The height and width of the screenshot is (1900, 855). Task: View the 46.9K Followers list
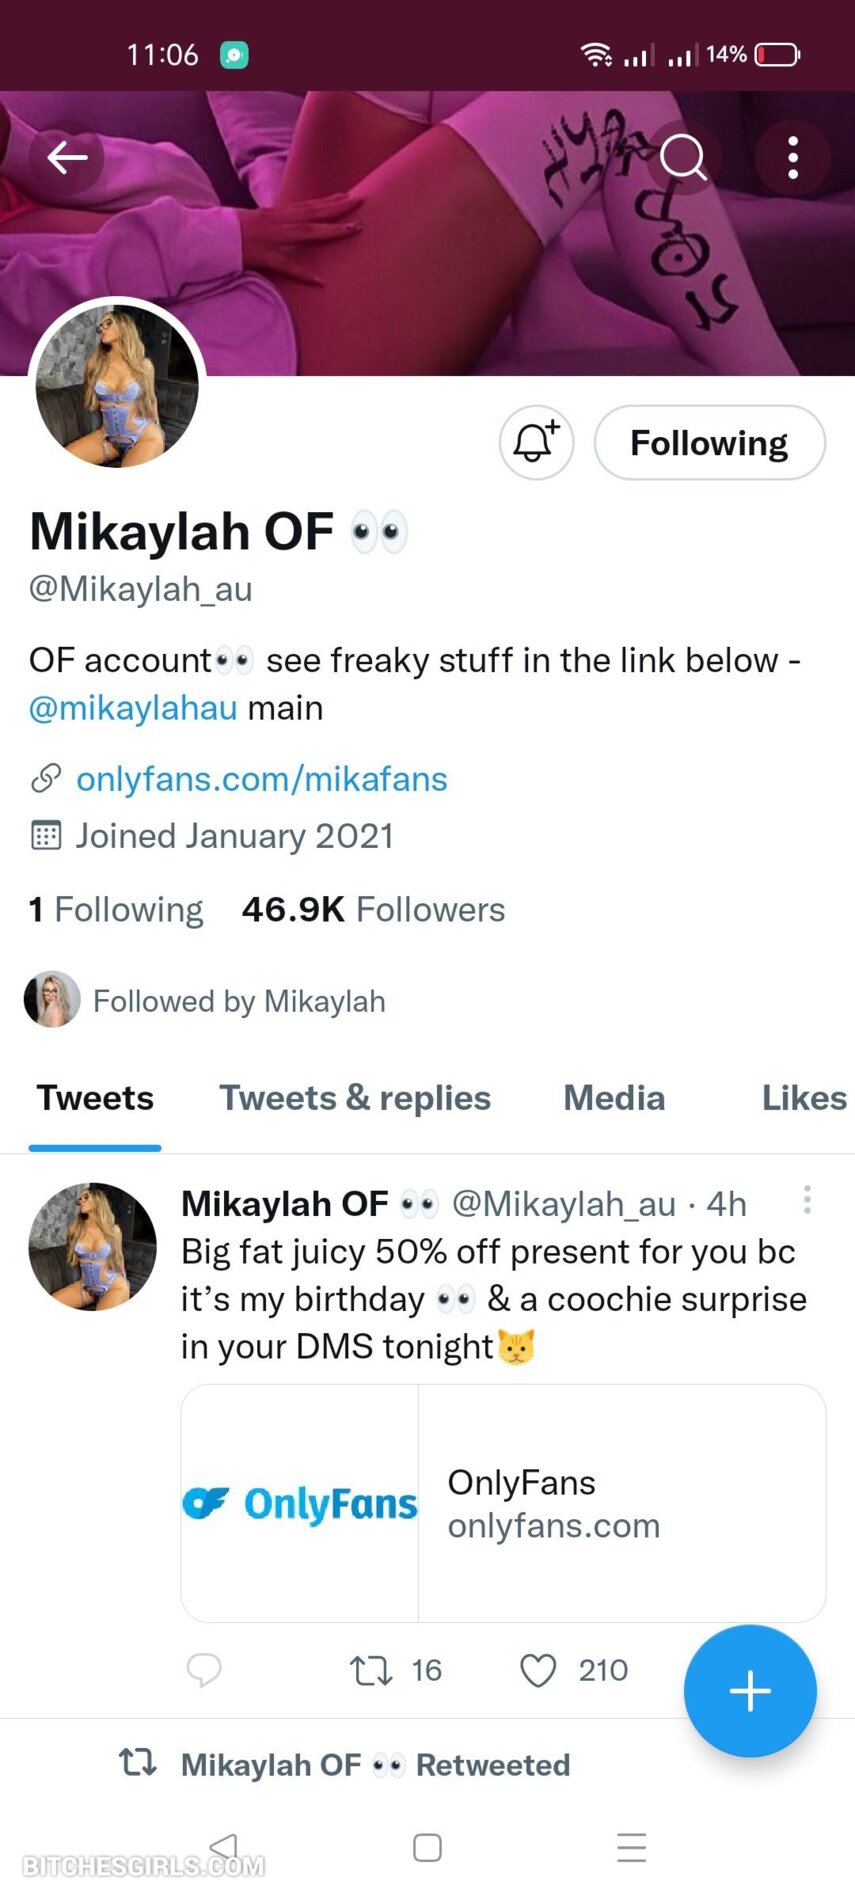(x=373, y=909)
